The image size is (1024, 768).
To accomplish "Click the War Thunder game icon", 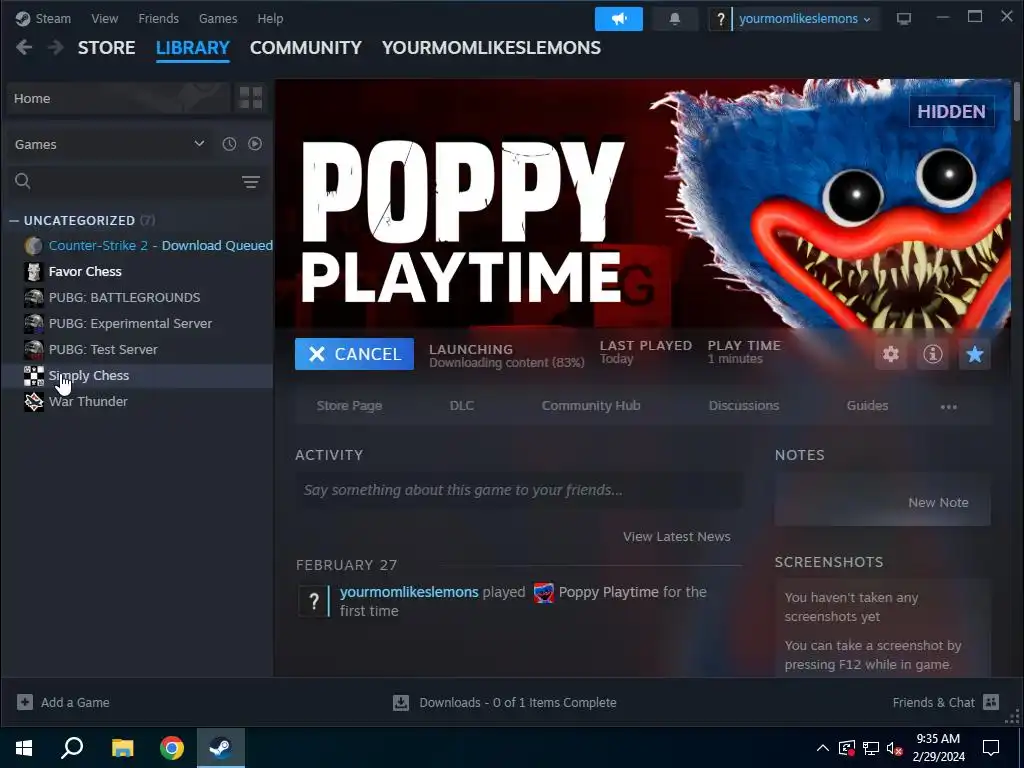I will pyautogui.click(x=33, y=402).
